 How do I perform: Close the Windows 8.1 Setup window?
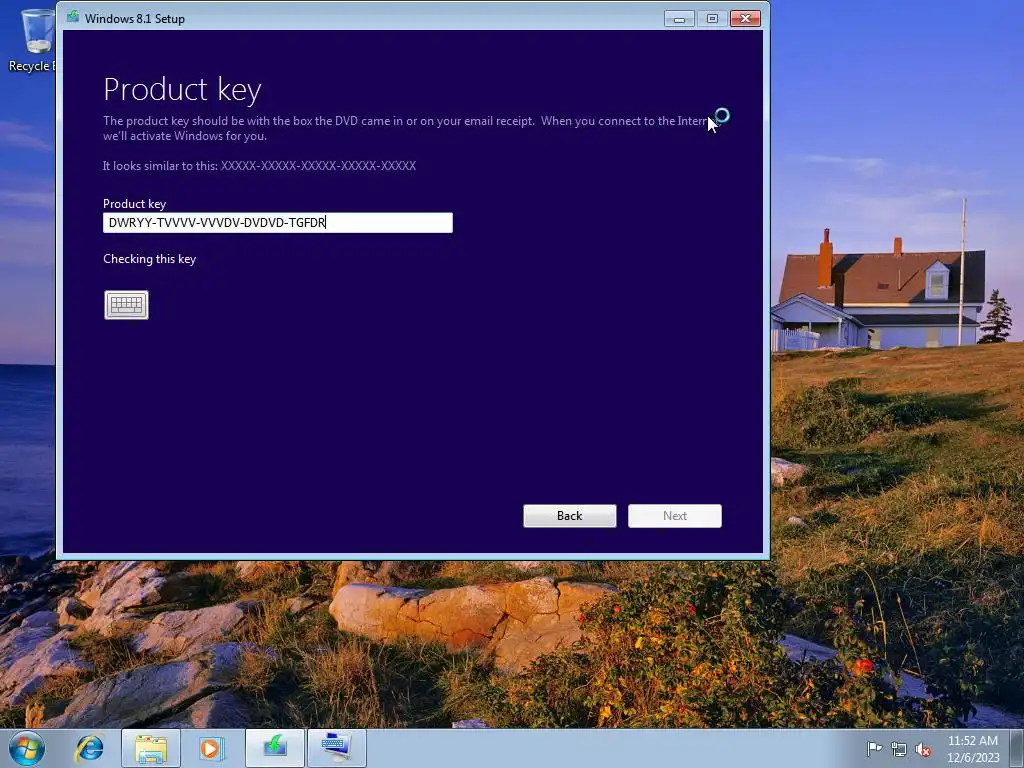point(745,19)
